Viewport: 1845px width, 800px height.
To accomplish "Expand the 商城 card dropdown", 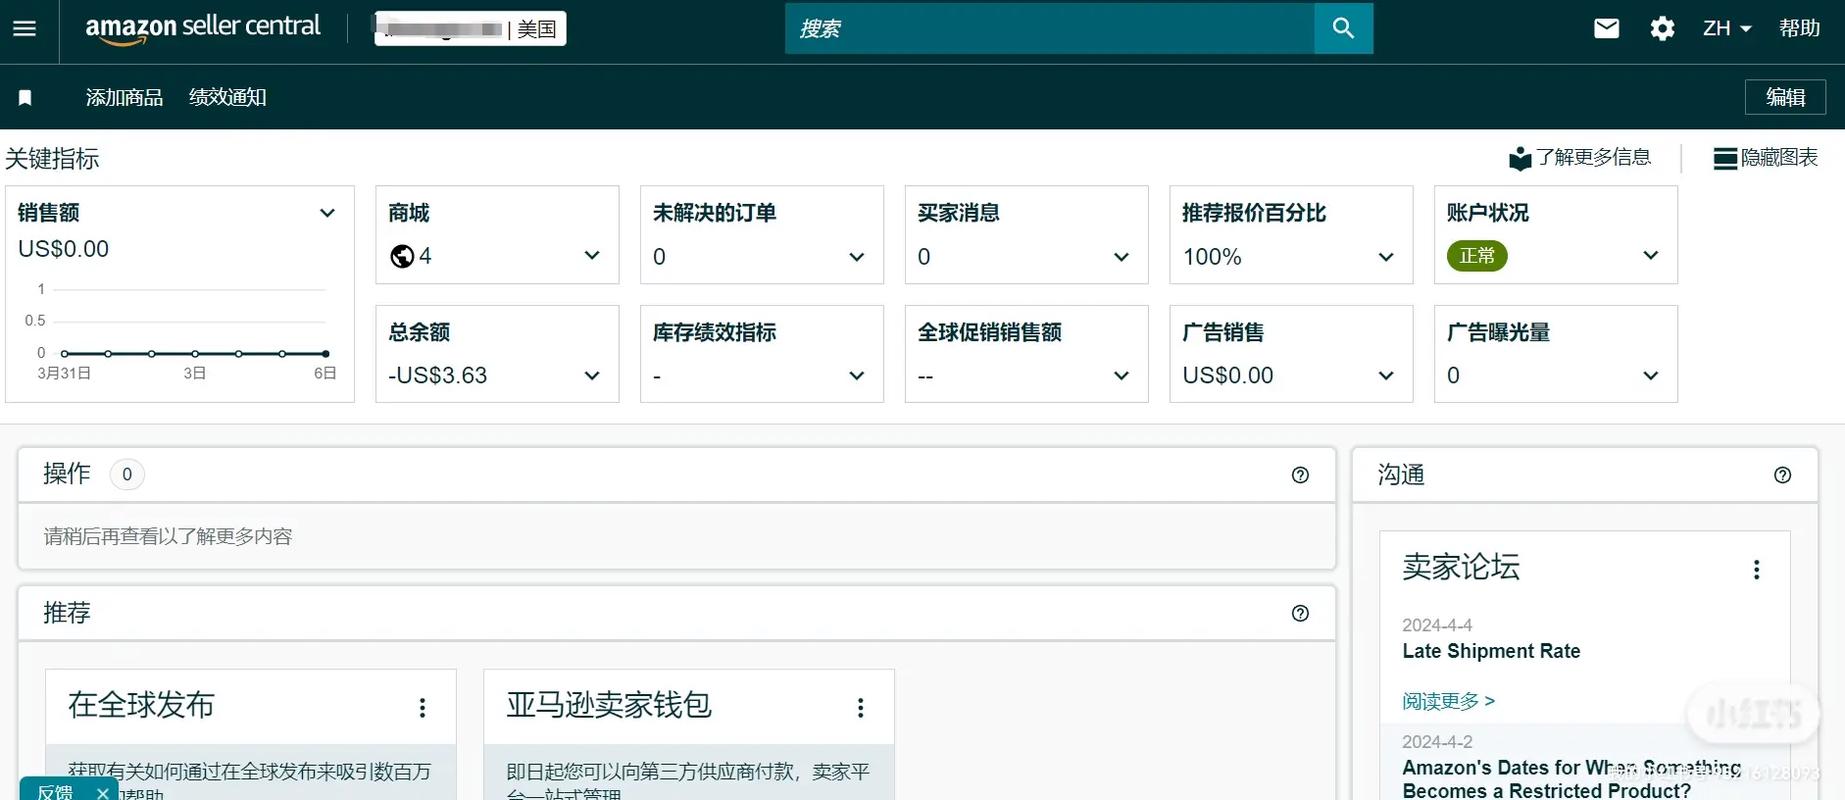I will click(x=592, y=256).
